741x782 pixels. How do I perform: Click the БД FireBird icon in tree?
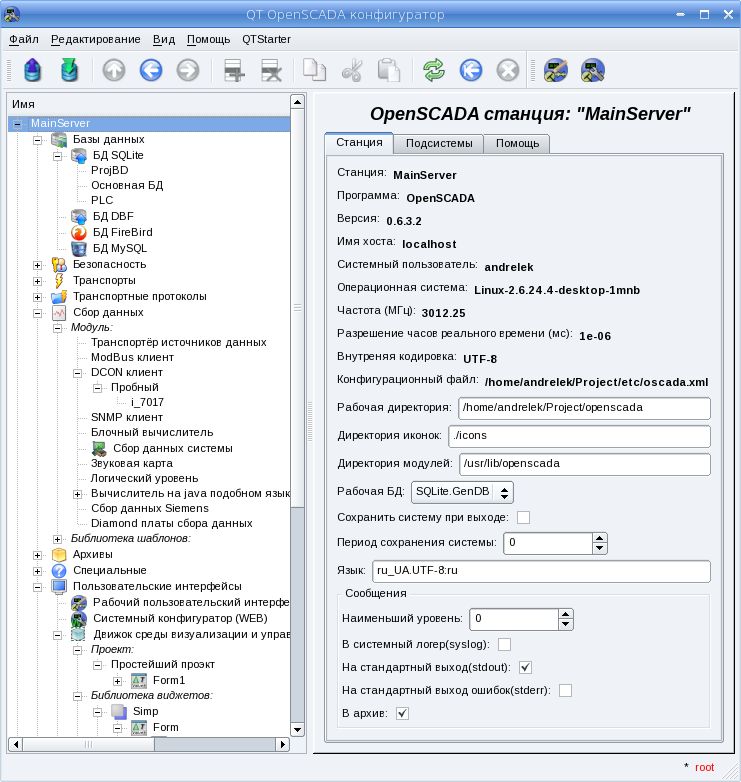tap(79, 232)
